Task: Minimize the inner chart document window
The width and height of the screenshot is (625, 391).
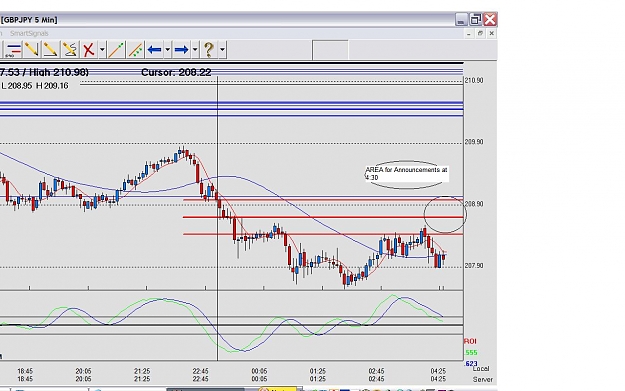Action: tap(469, 33)
